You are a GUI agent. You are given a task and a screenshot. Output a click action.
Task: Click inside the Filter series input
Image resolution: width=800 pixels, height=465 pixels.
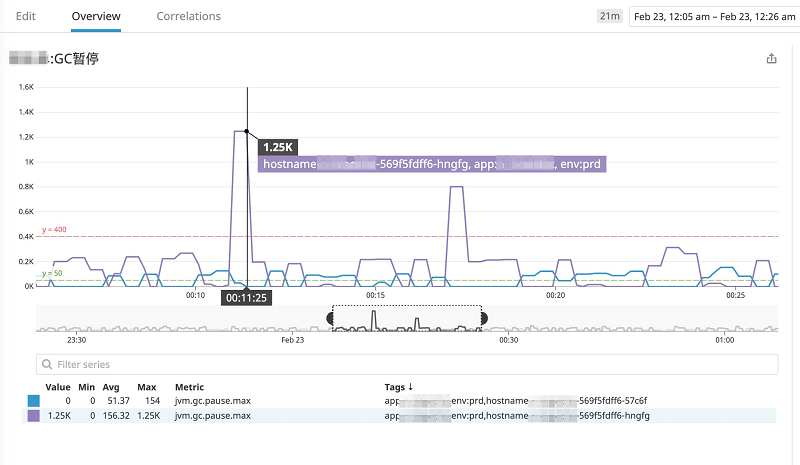(x=400, y=364)
